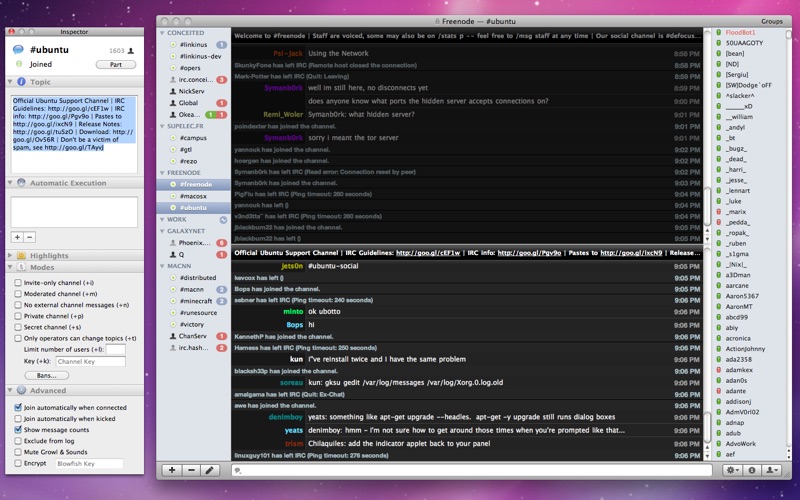Expand the Highlights section in Inspector
The image size is (800, 500).
point(10,255)
